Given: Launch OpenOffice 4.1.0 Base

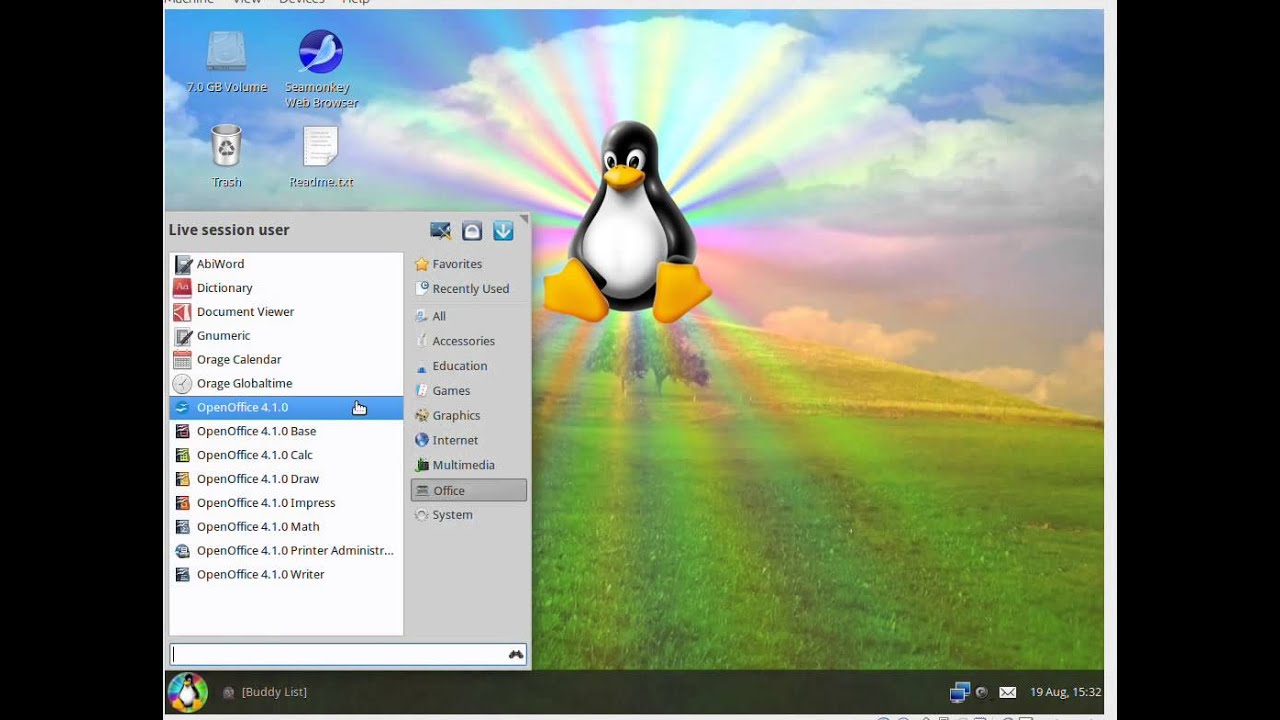Looking at the screenshot, I should click(286, 432).
